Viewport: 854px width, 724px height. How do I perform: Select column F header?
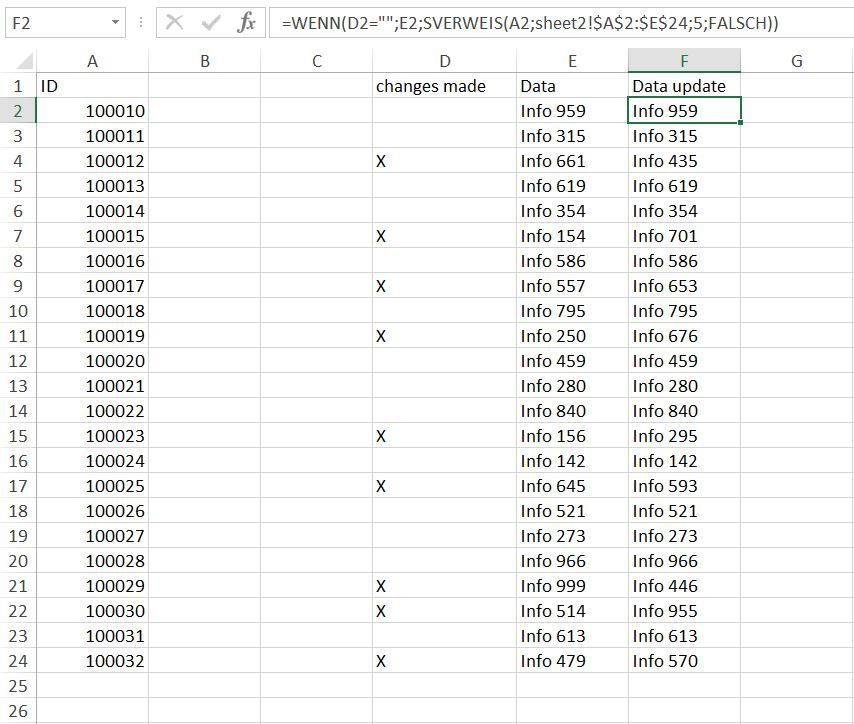[683, 61]
